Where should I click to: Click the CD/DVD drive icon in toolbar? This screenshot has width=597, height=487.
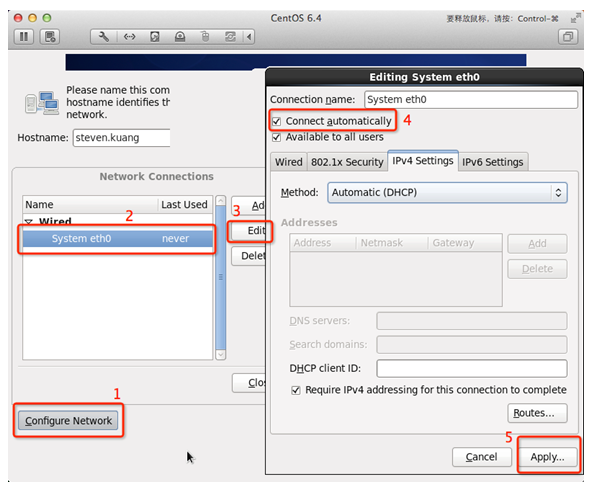tap(180, 37)
